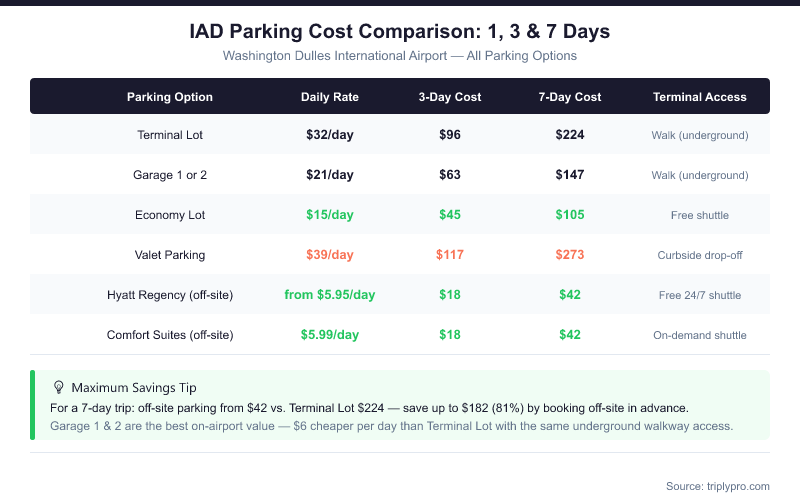The image size is (800, 500).
Task: Click the Valet Parking row label
Action: [170, 255]
